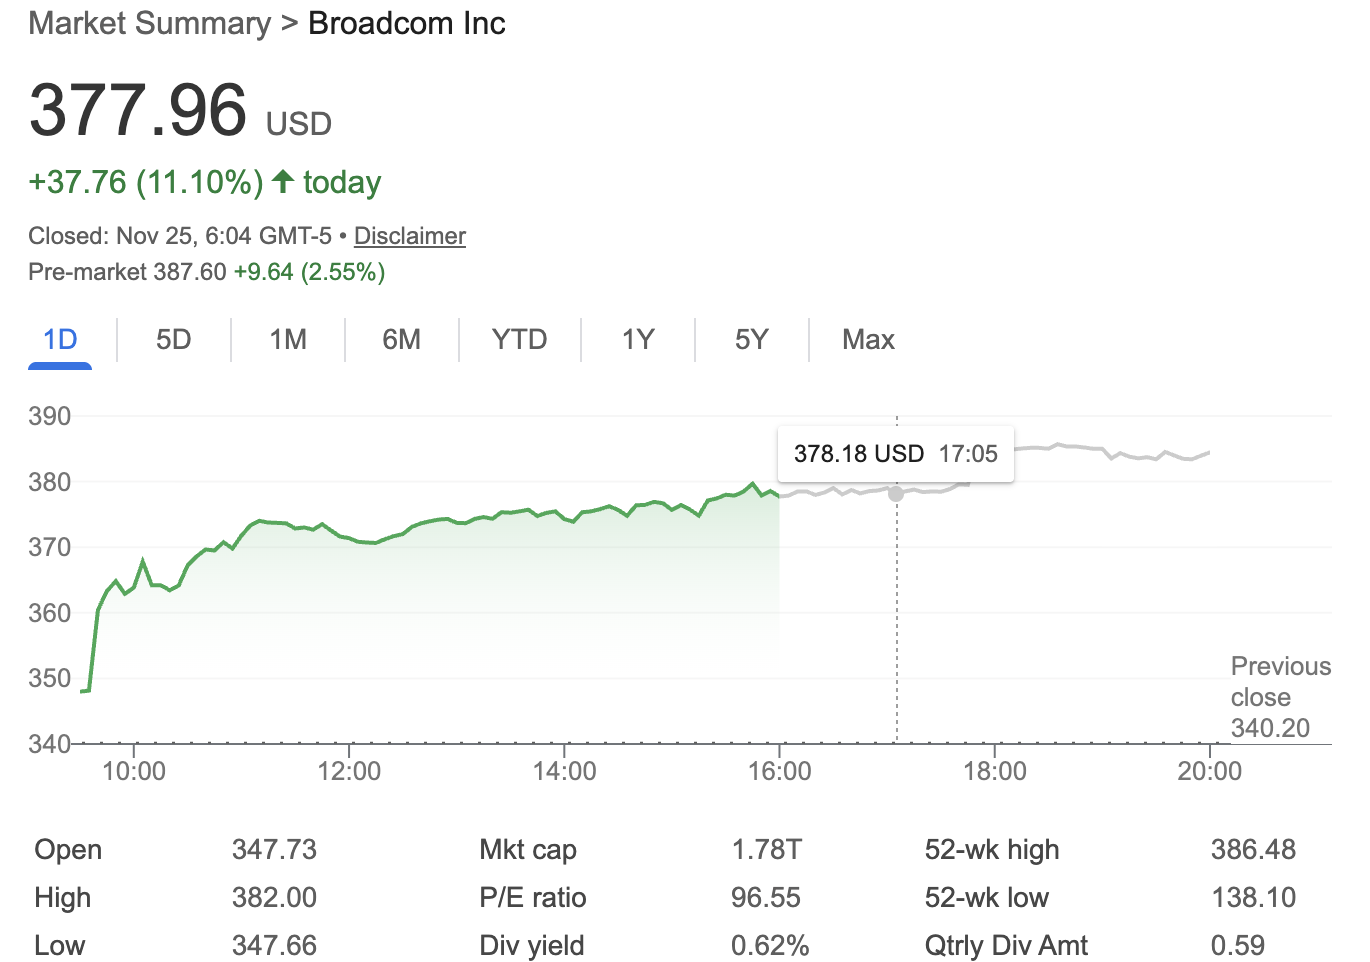The height and width of the screenshot is (962, 1370).
Task: View the 6M price chart
Action: [401, 339]
